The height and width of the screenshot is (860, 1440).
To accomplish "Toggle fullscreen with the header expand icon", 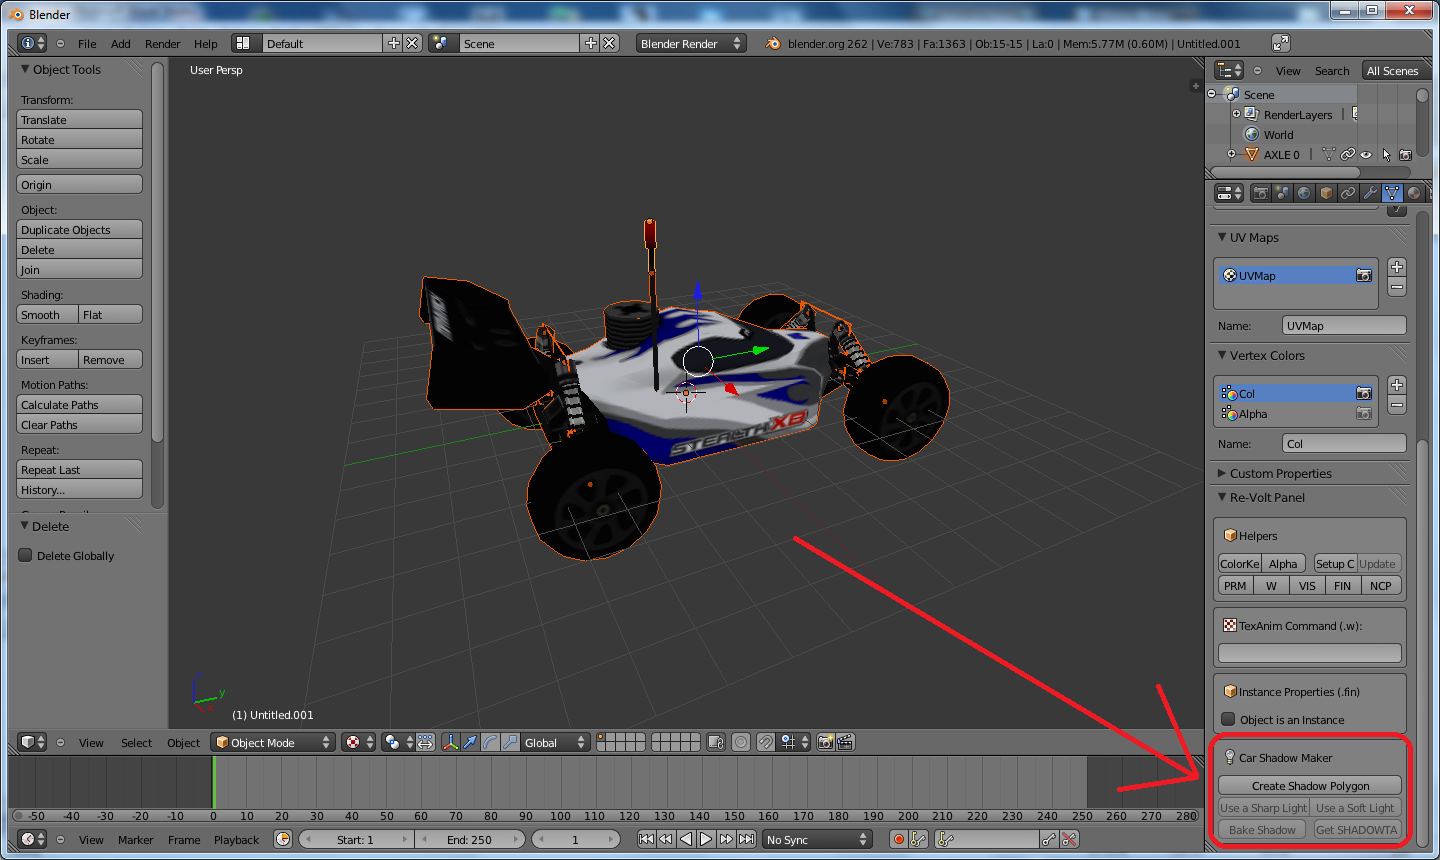I will [x=1281, y=43].
